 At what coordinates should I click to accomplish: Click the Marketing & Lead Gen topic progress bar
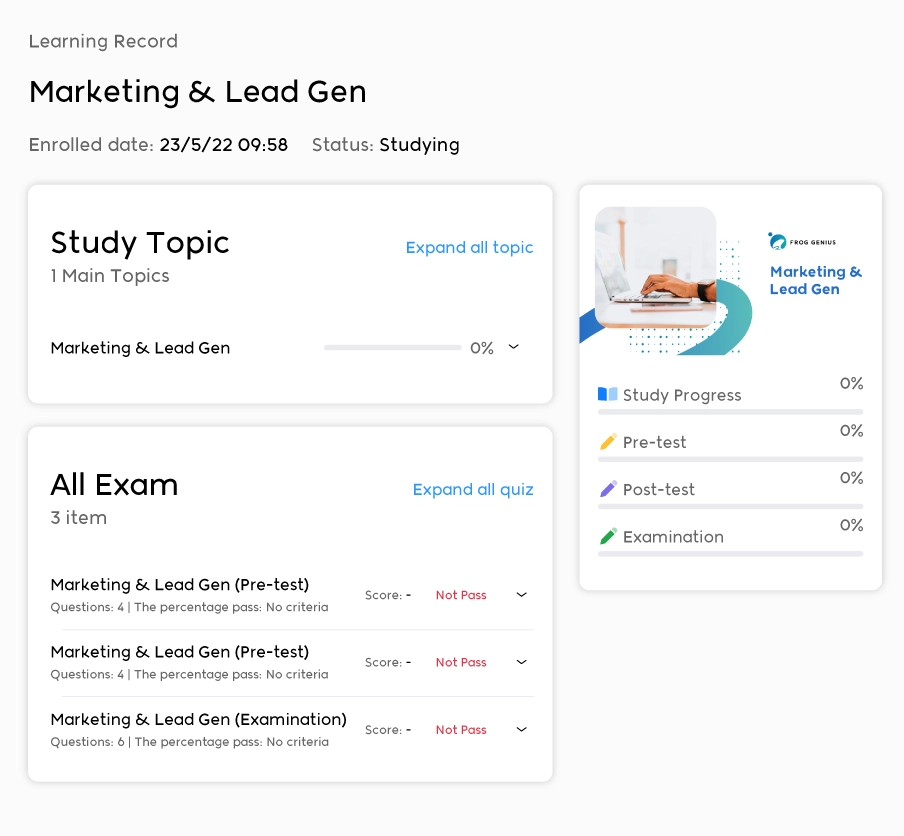[392, 348]
